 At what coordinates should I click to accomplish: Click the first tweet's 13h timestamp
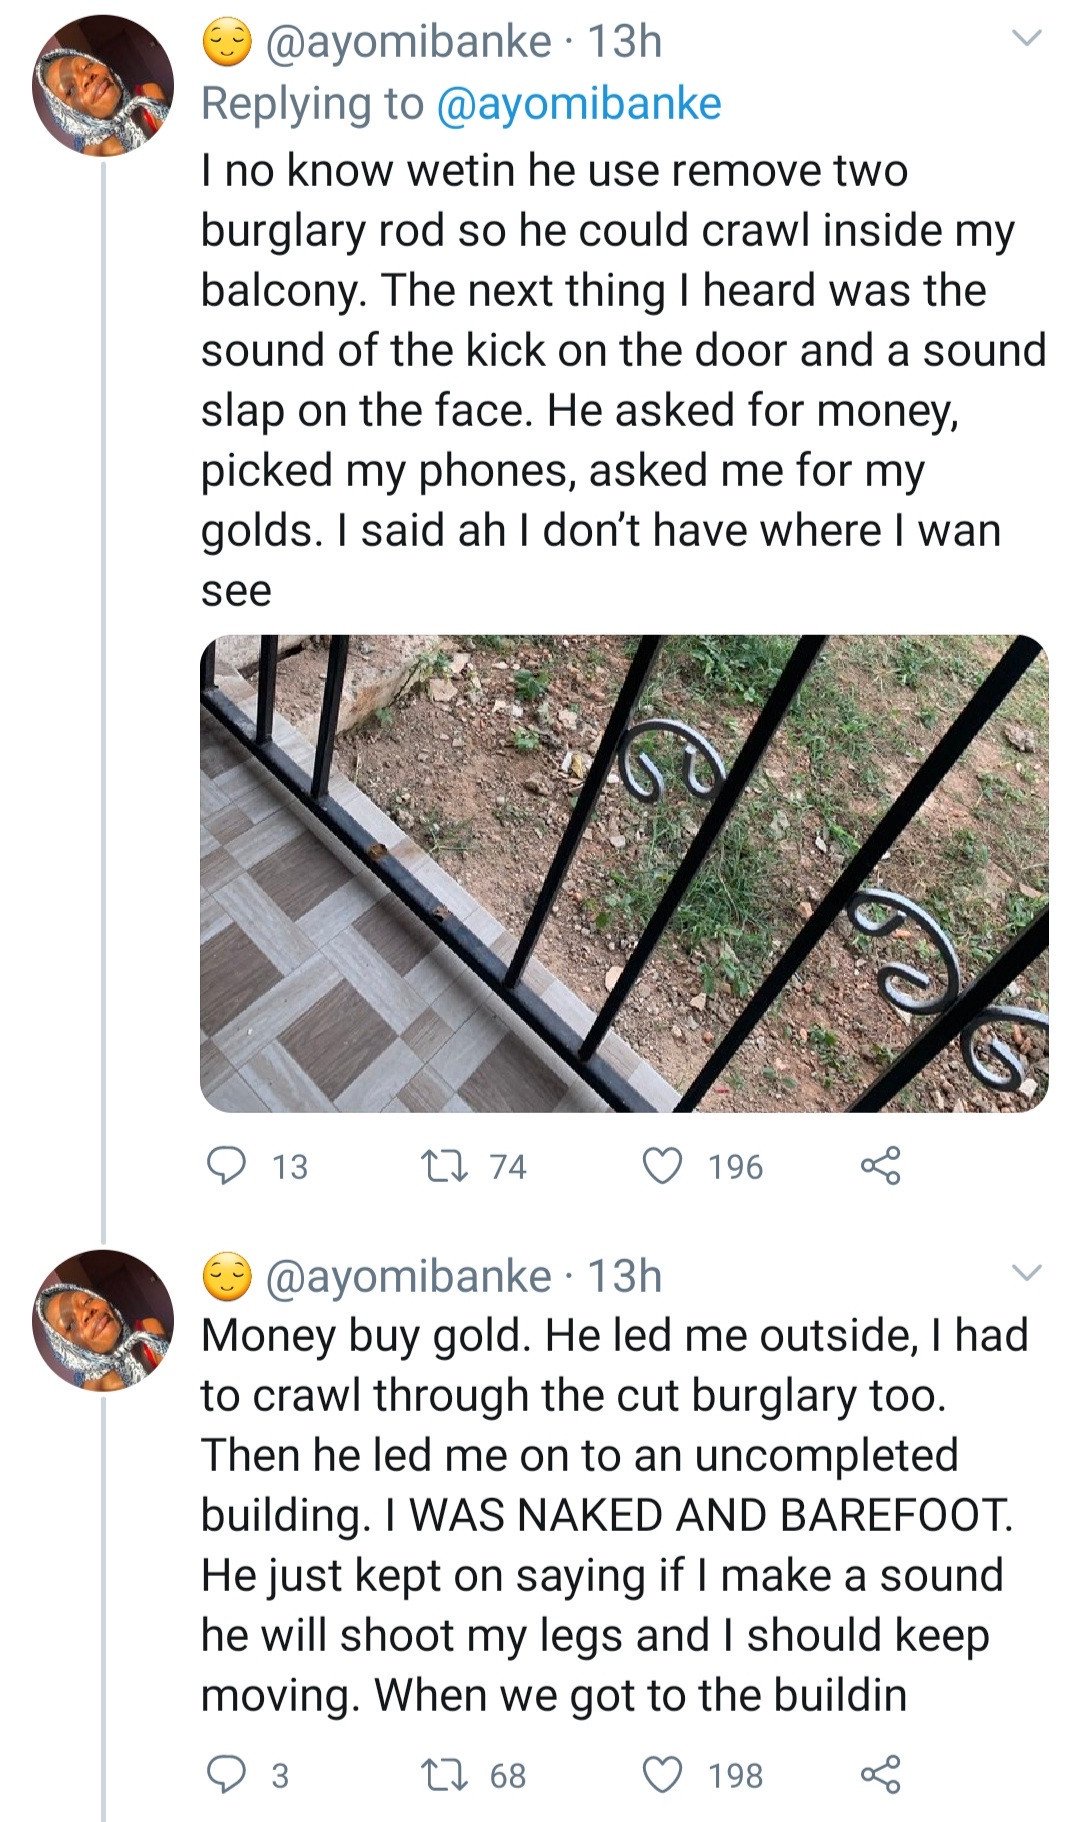coord(625,42)
